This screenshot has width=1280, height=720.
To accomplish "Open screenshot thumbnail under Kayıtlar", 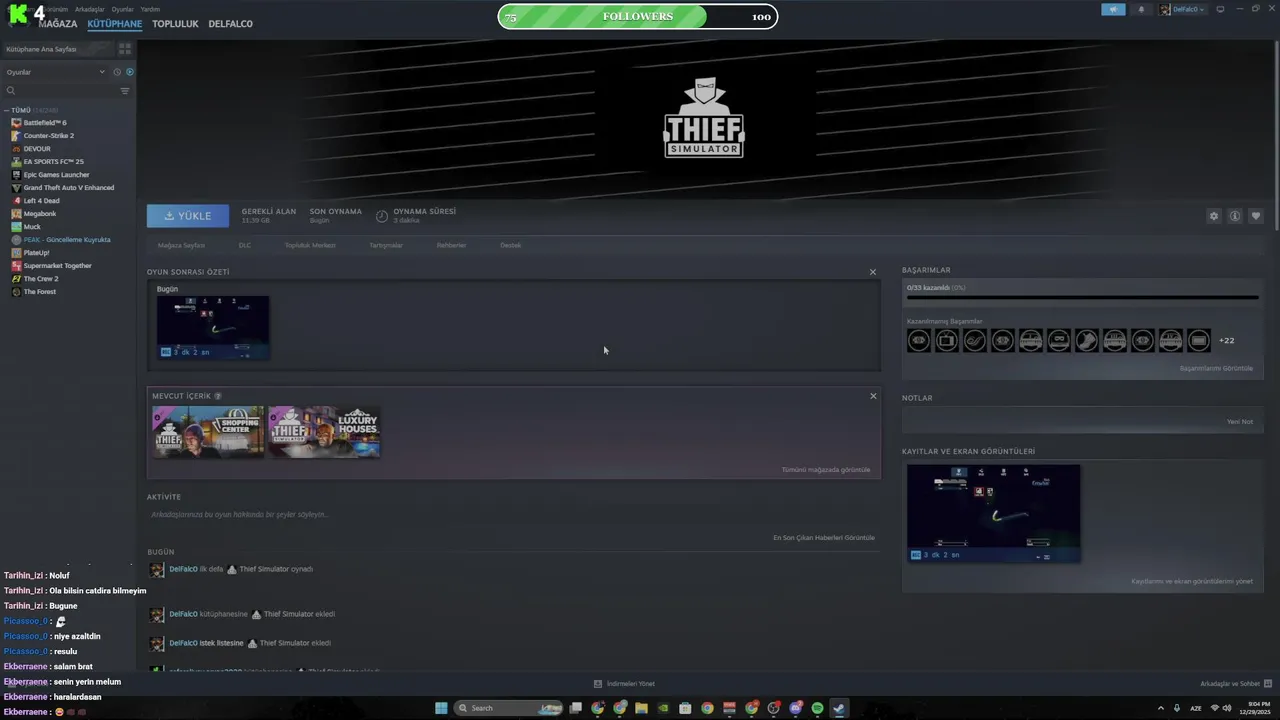I will [x=993, y=513].
